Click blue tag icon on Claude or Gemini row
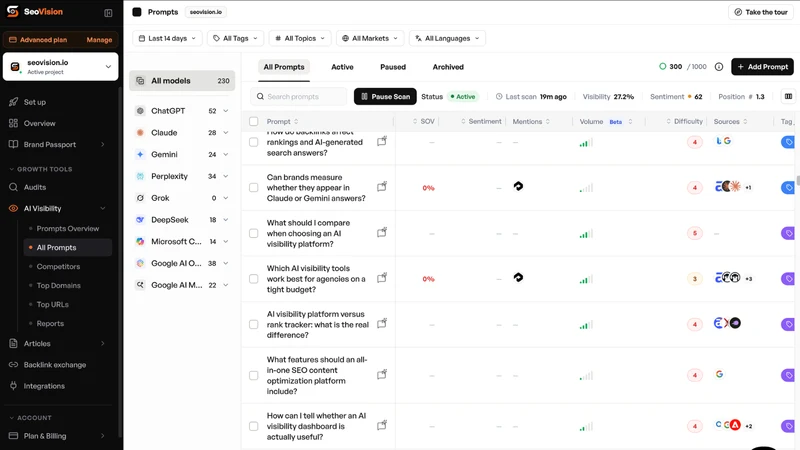800x450 pixels. pyautogui.click(x=788, y=187)
